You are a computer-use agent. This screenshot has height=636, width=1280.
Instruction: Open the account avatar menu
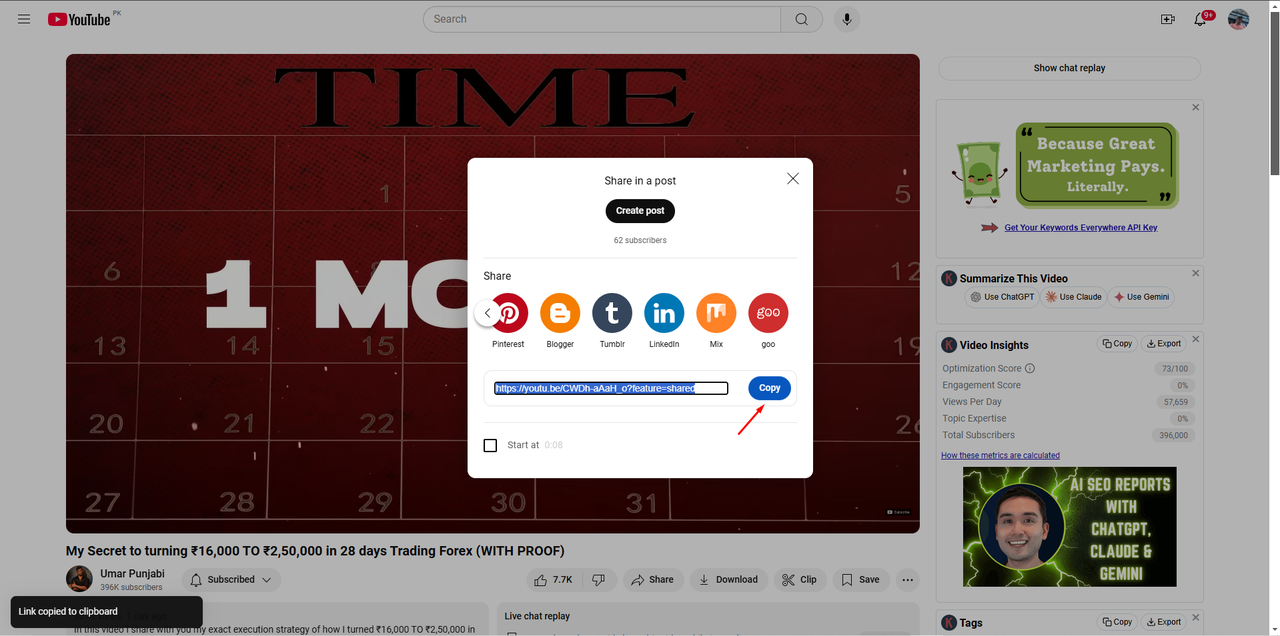[1239, 19]
